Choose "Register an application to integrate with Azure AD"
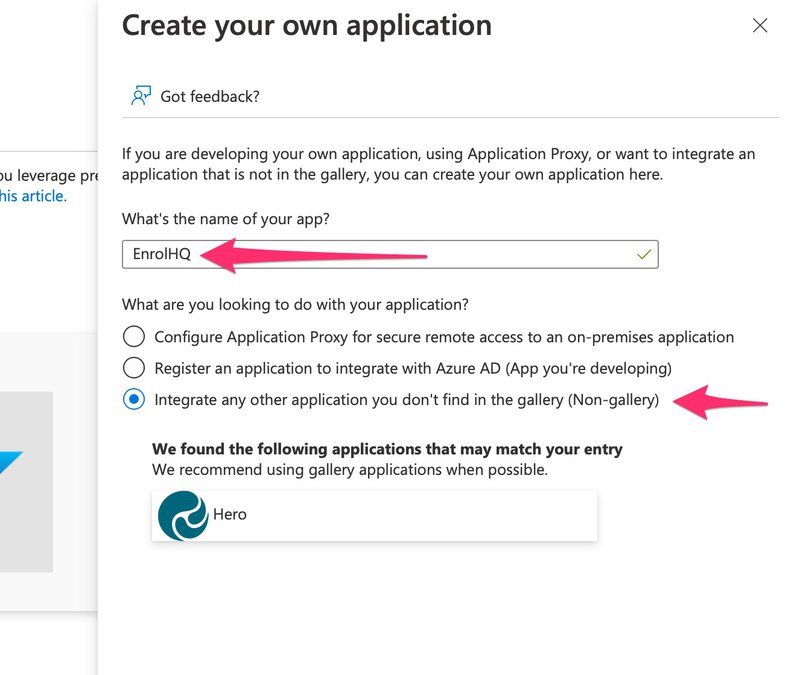 point(133,368)
